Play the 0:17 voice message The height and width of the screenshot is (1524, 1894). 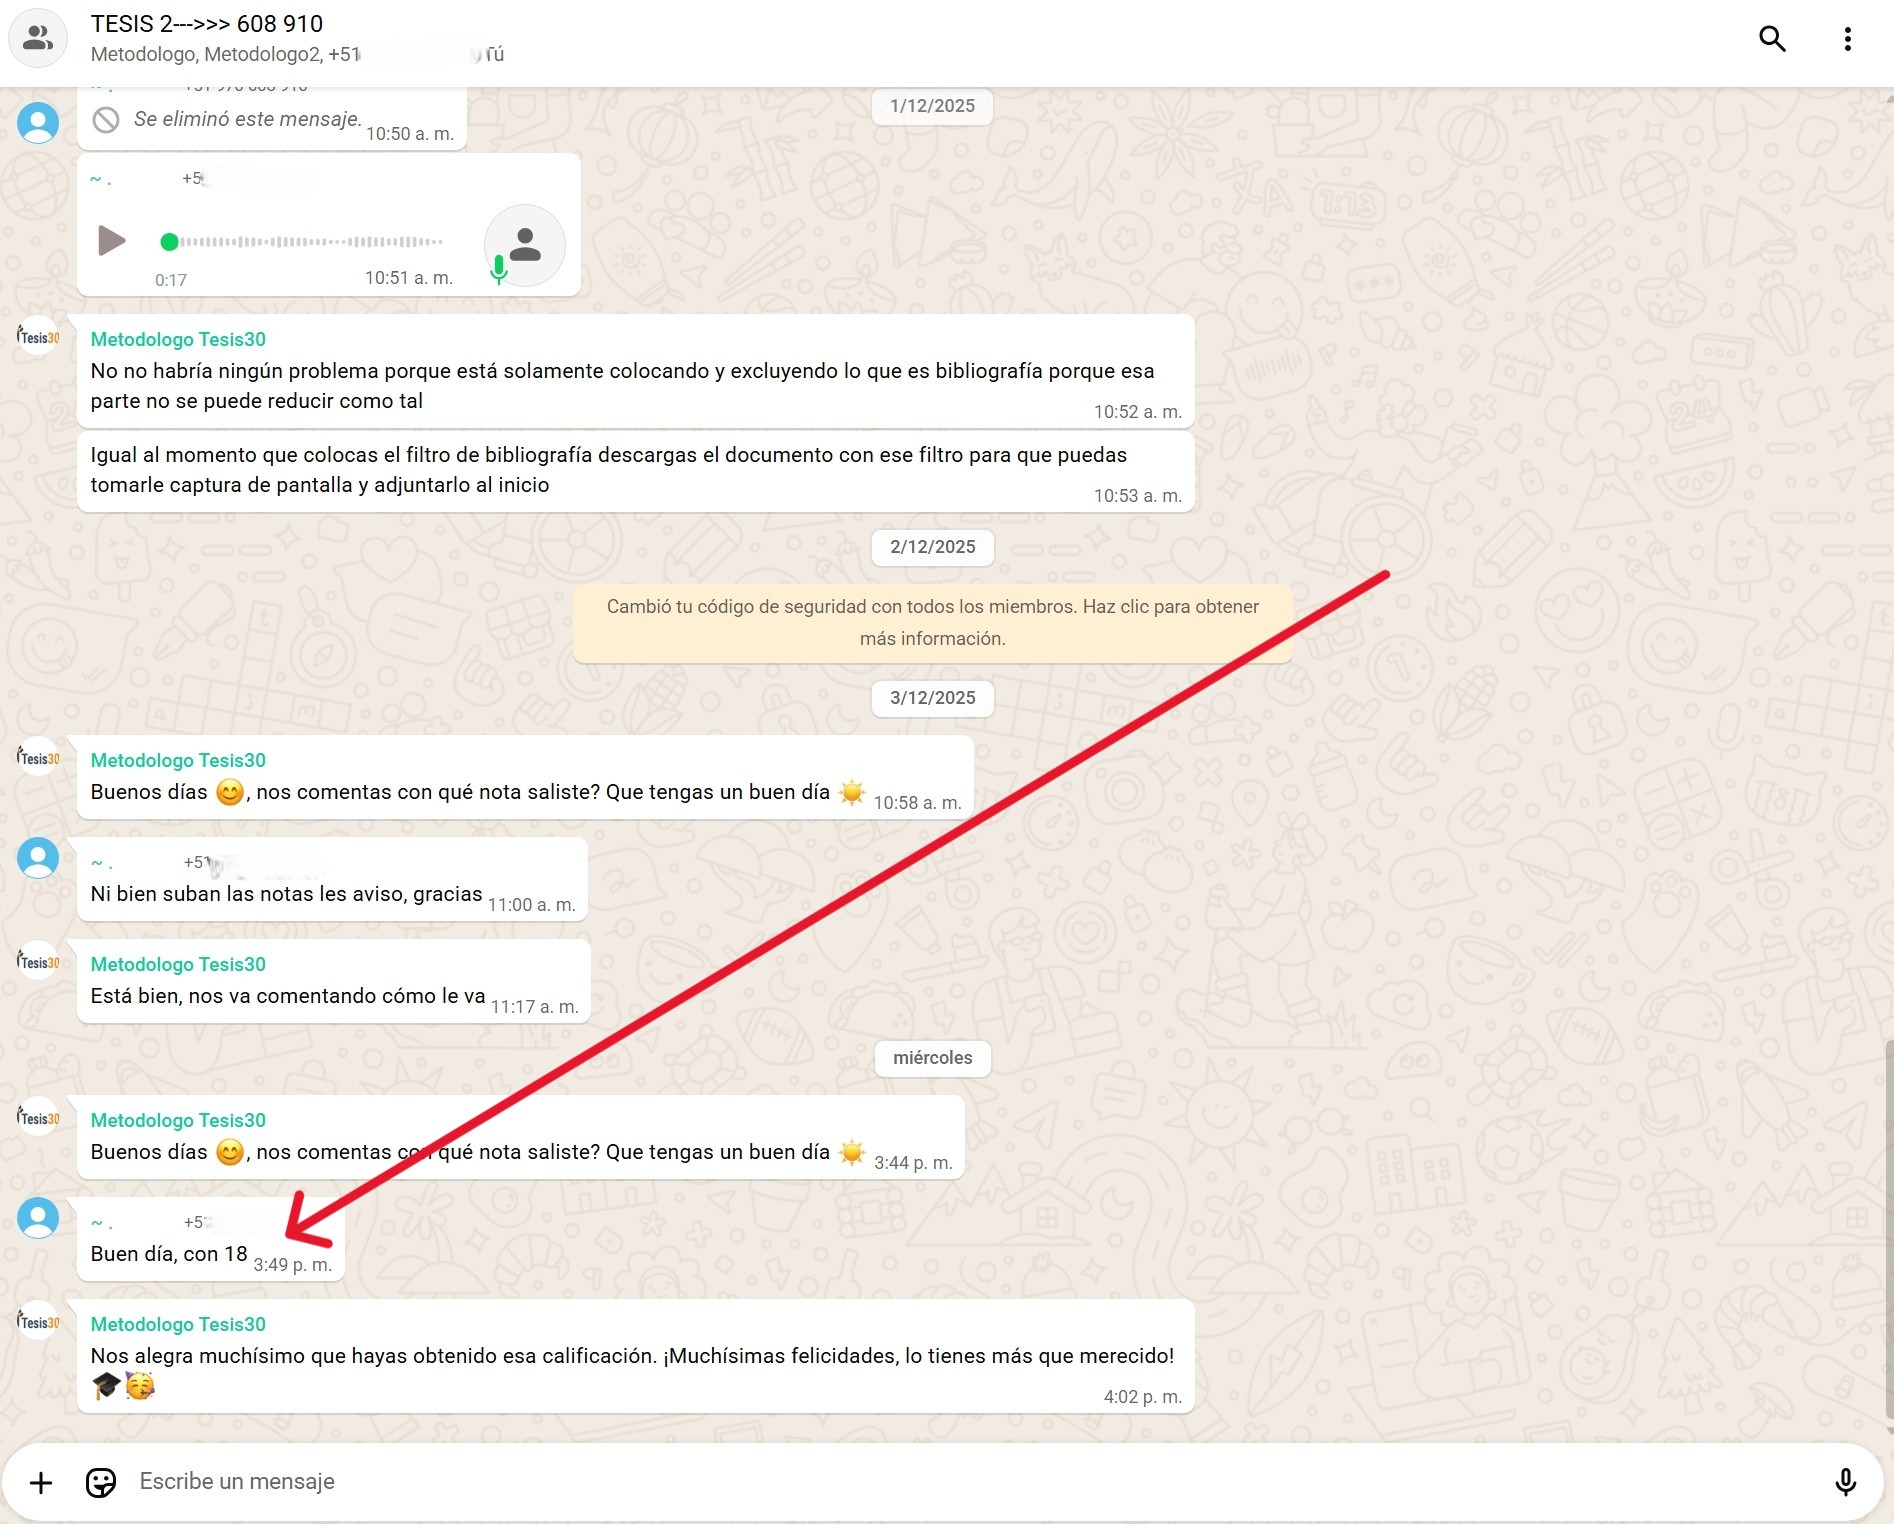point(111,241)
